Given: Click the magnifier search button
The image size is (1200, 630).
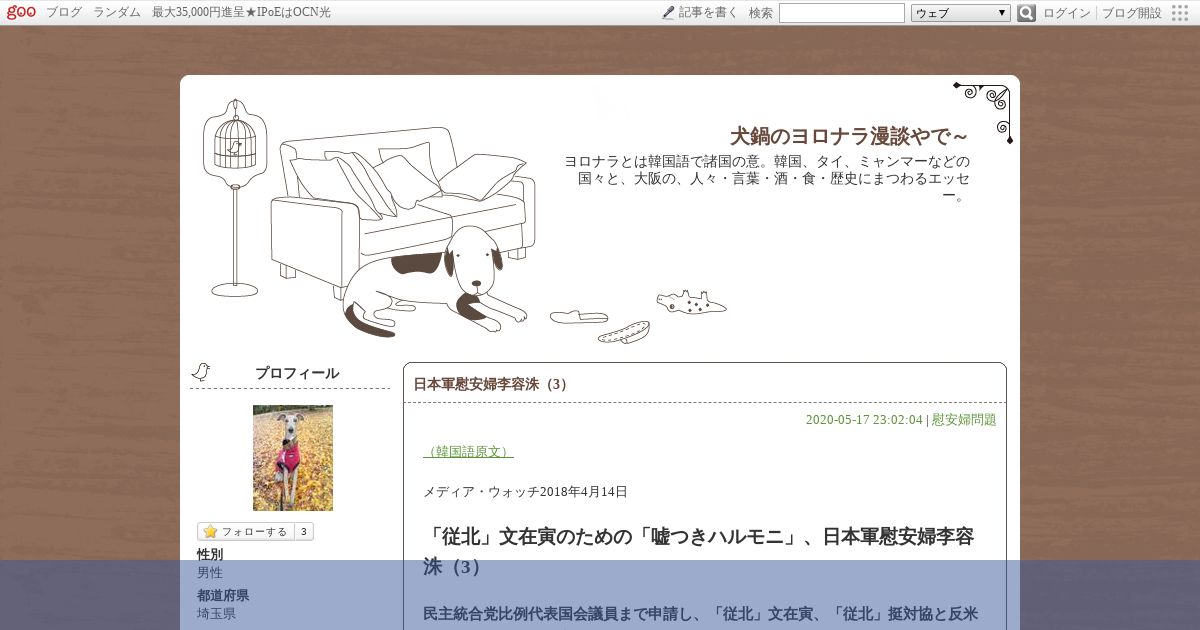Looking at the screenshot, I should [1026, 13].
